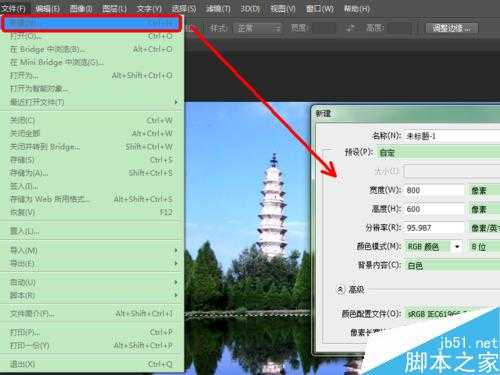Image resolution: width=500 pixels, height=375 pixels.
Task: Choose 打开为智能对象... menu entry
Action: coord(92,89)
